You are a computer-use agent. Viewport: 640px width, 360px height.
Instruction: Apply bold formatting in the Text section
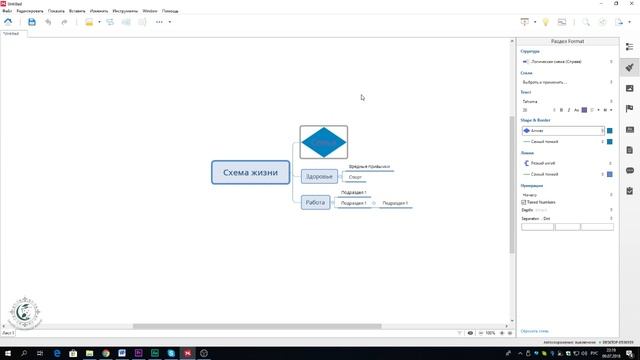coord(561,110)
